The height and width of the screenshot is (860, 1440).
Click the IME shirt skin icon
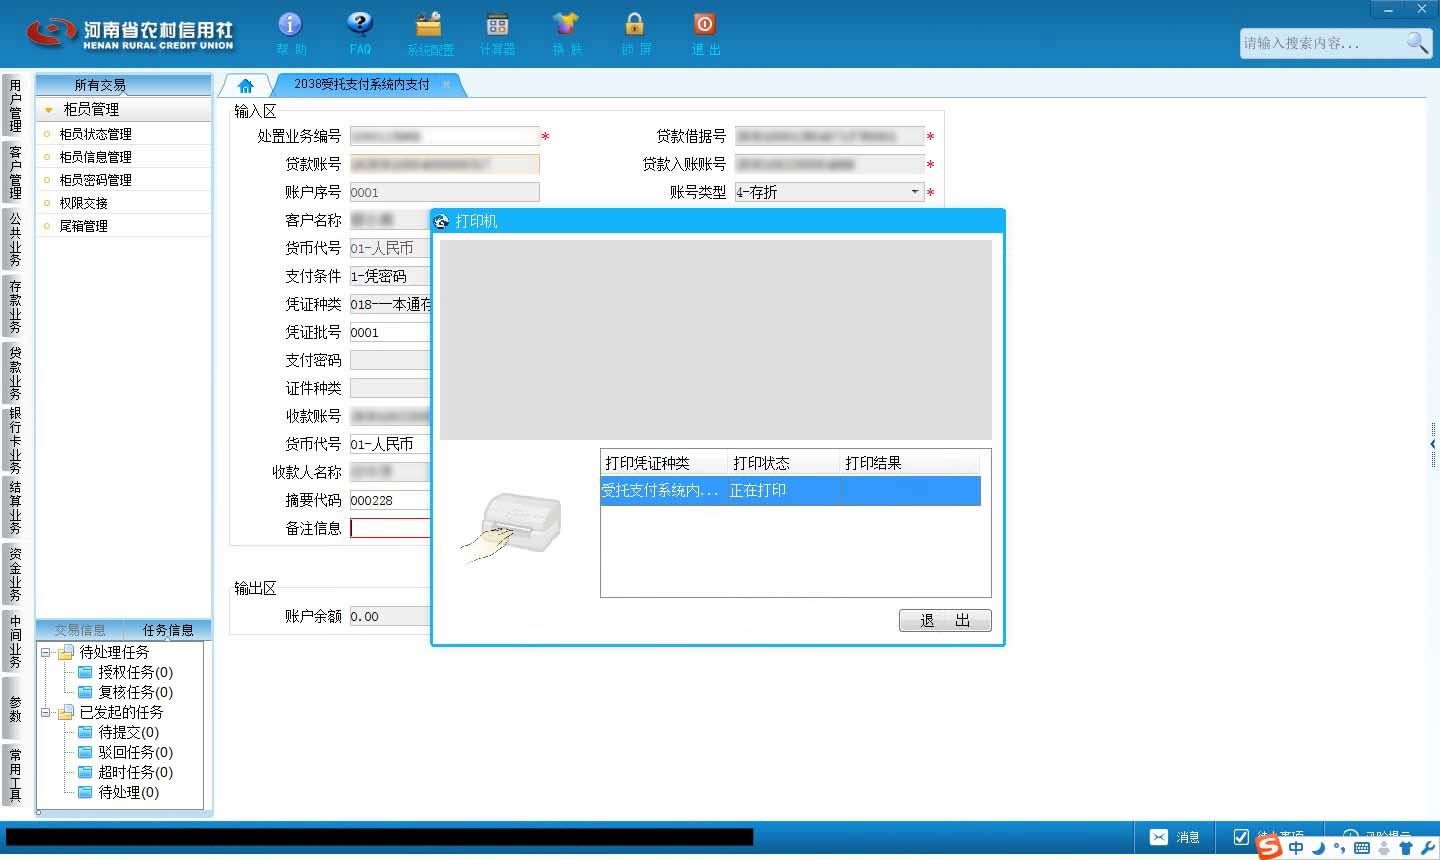(1406, 848)
